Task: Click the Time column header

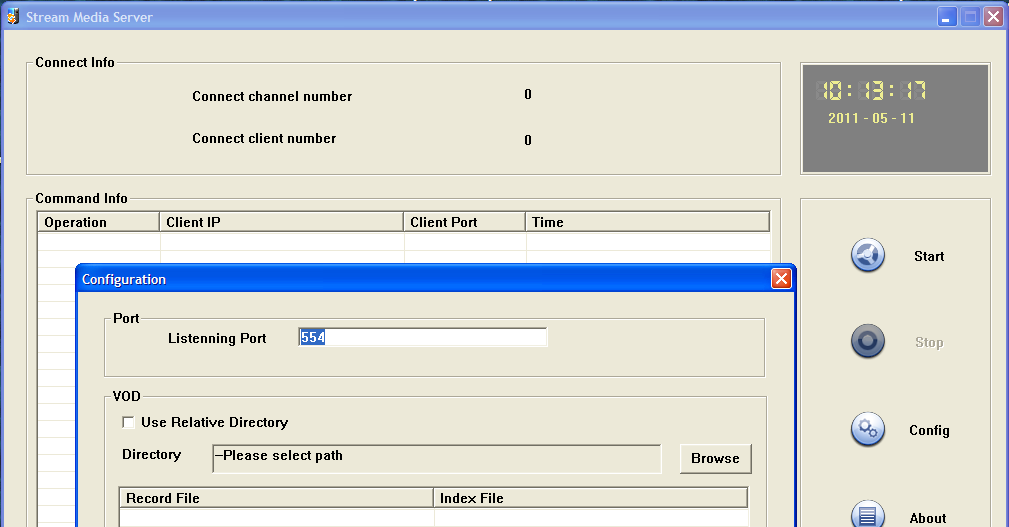Action: (x=647, y=222)
